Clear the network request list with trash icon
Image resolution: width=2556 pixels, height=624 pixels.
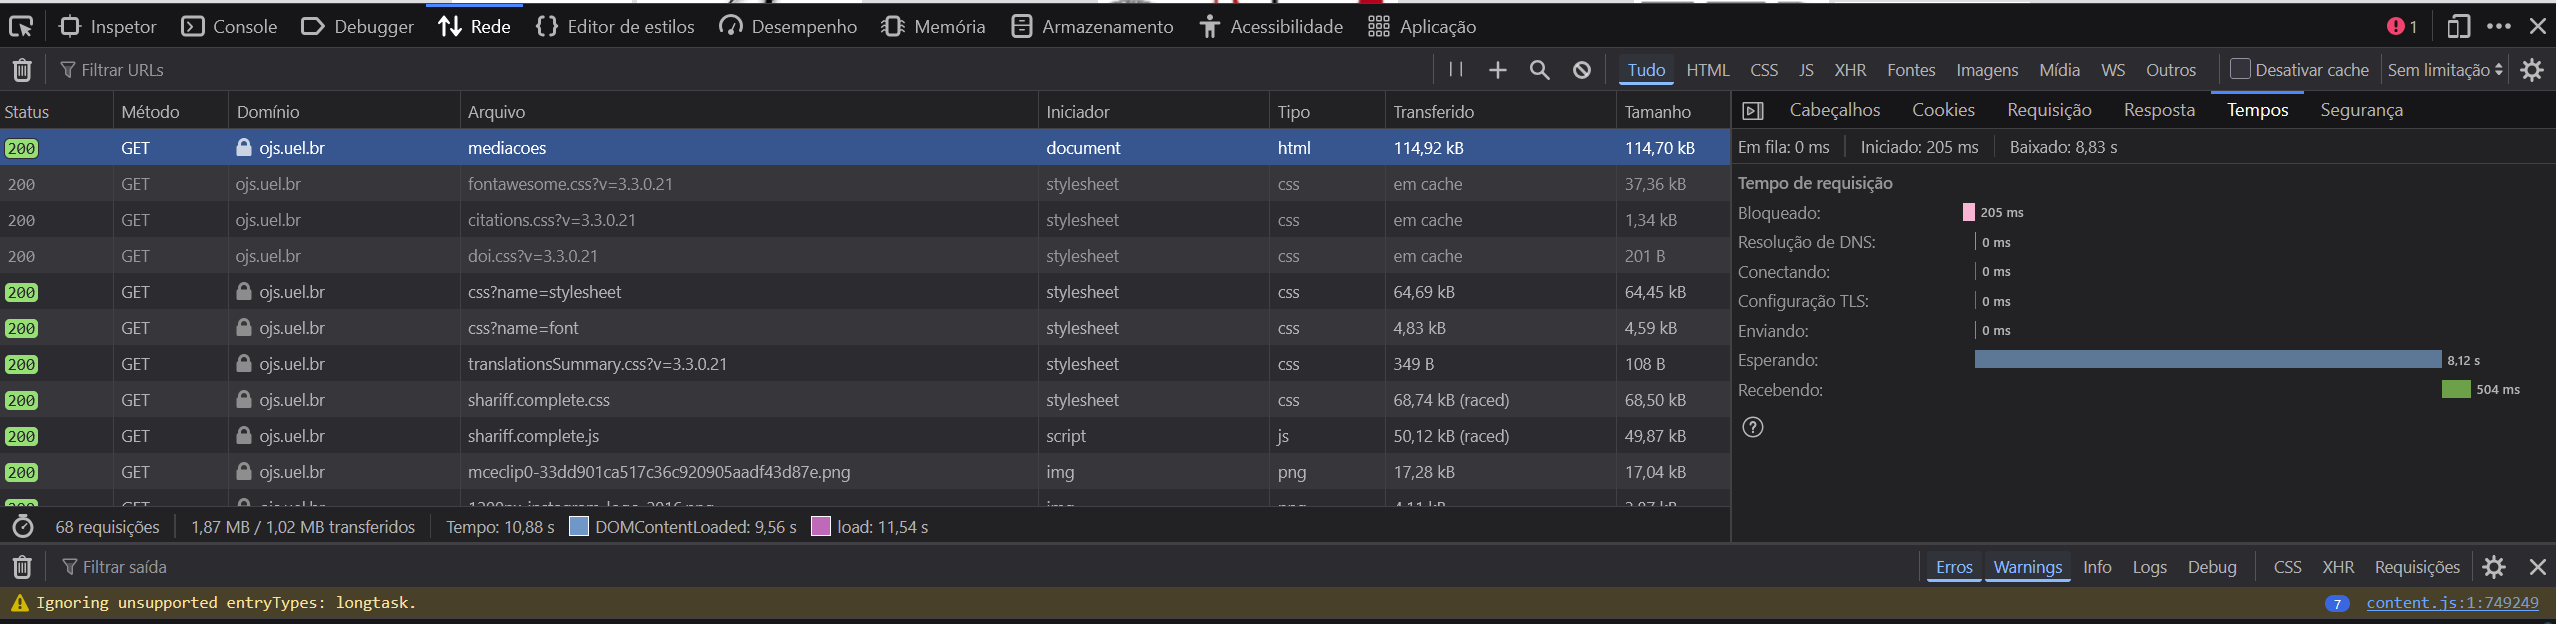(22, 70)
